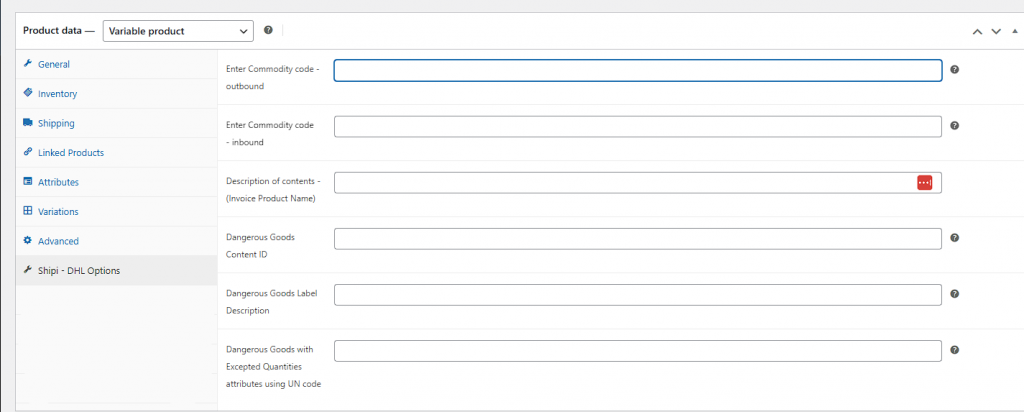Click help icon for outbound Commodity code
Screen dimensions: 1024x412
tap(955, 70)
